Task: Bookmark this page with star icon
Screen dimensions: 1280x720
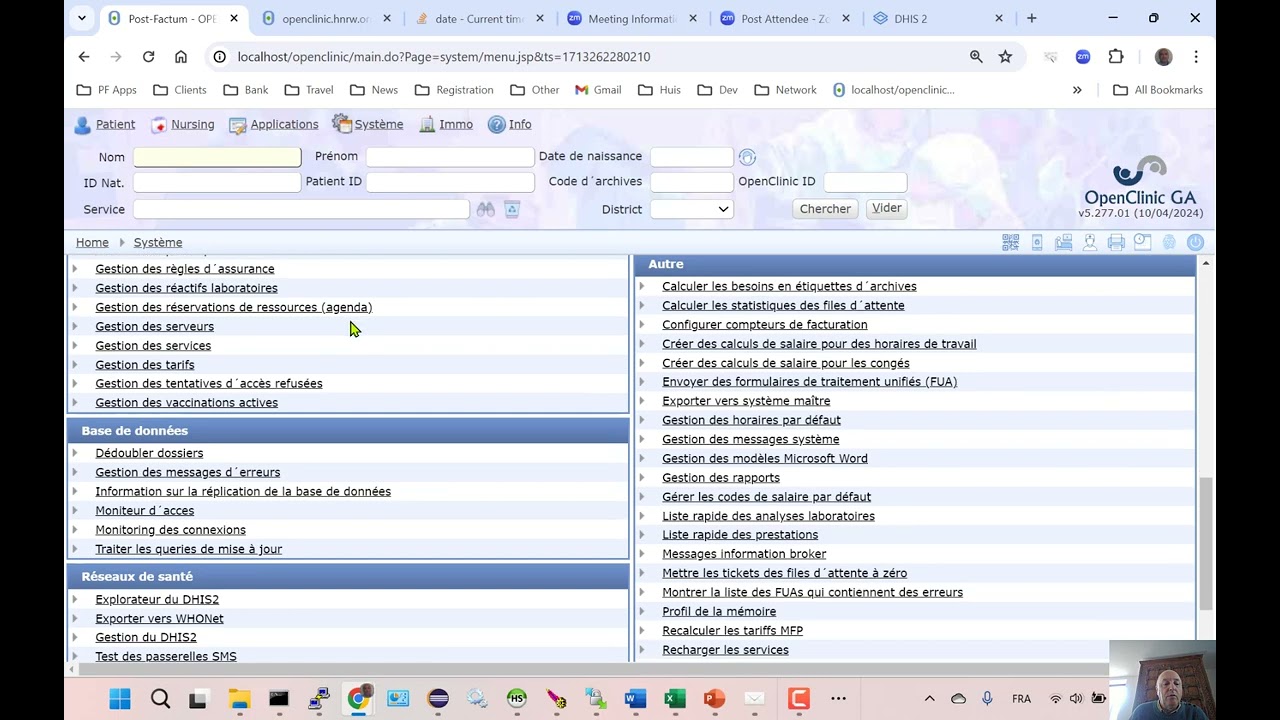Action: pos(1005,57)
